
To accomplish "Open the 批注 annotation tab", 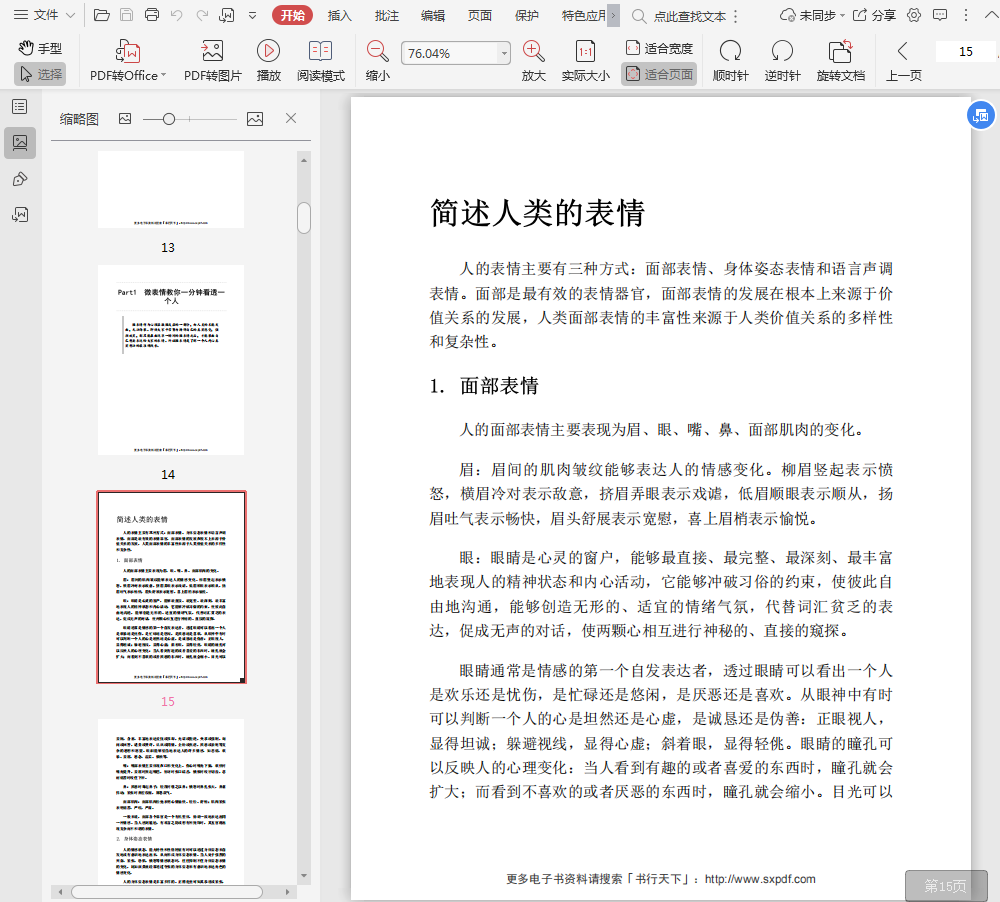I will pos(386,15).
